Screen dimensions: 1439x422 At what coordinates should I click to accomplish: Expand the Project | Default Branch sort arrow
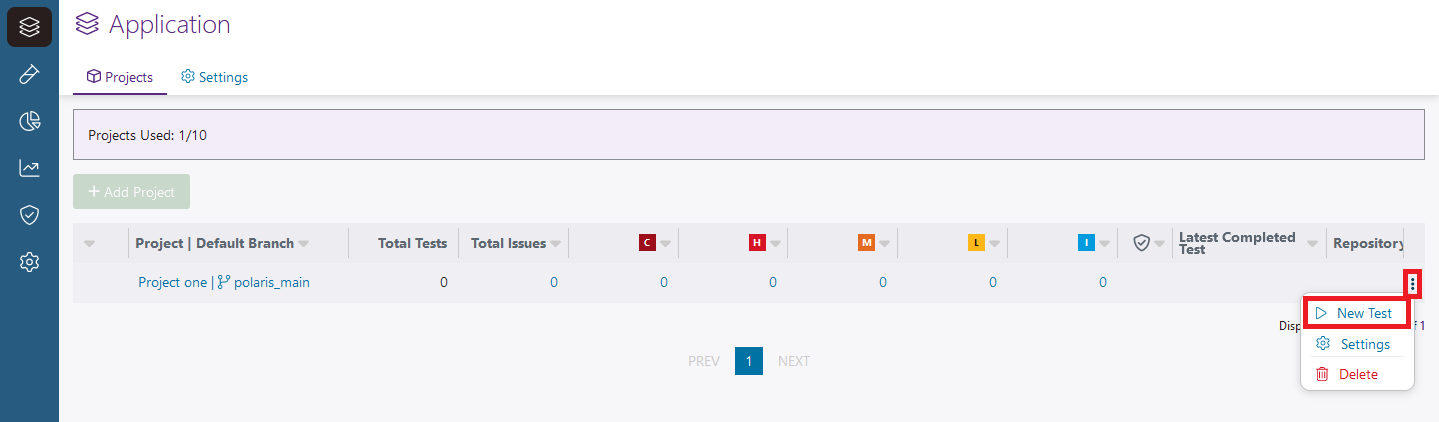pyautogui.click(x=303, y=243)
